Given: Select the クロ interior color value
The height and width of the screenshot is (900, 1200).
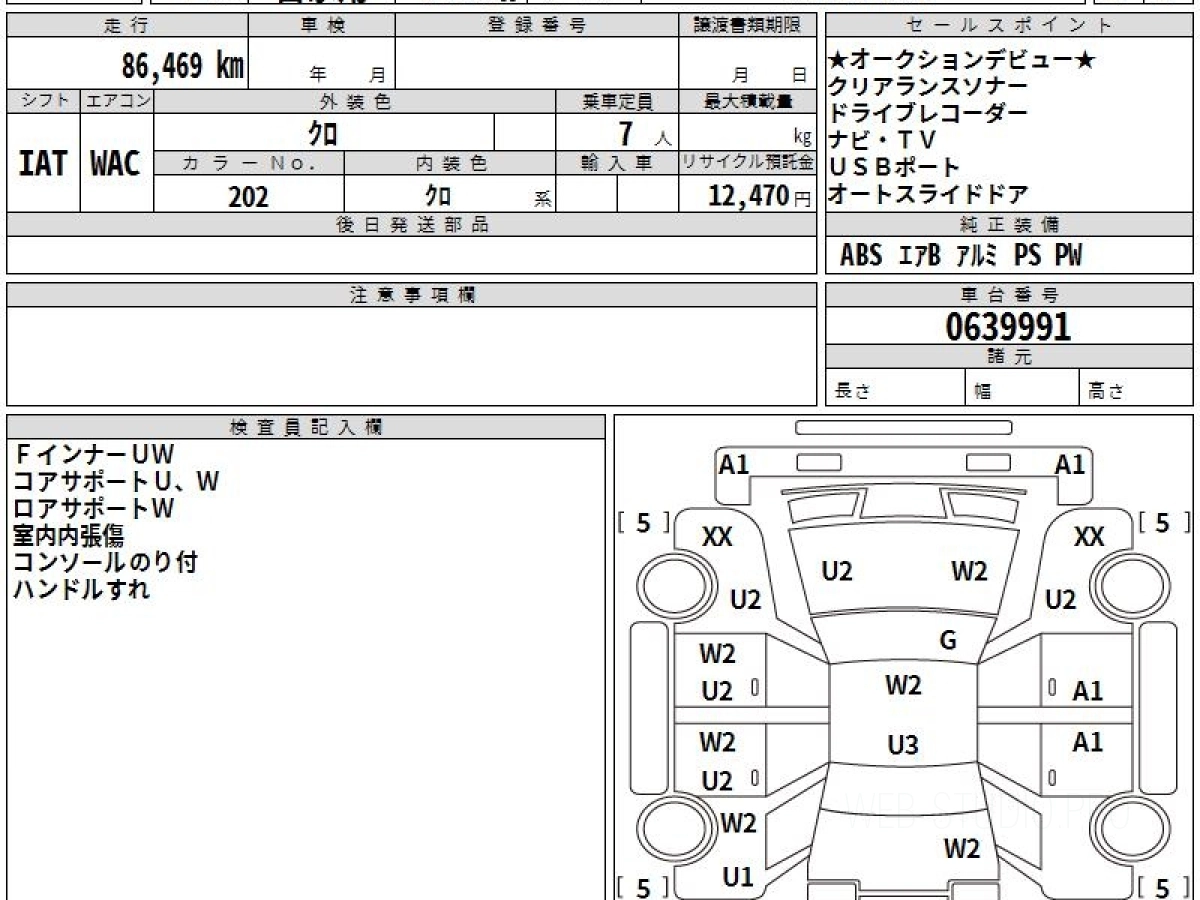Looking at the screenshot, I should pos(438,196).
